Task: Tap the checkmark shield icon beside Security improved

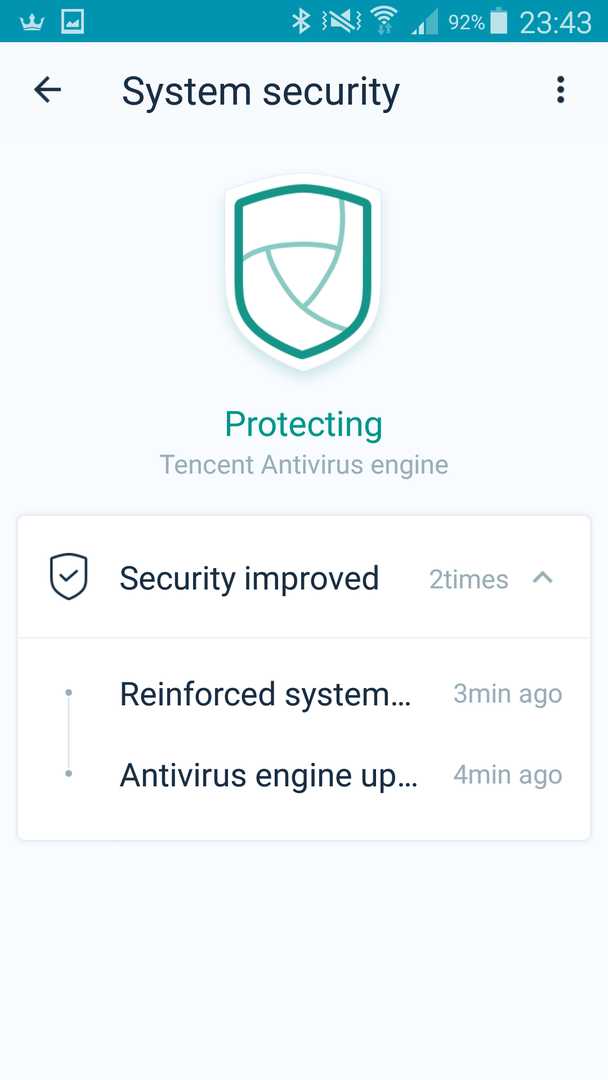Action: 69,577
